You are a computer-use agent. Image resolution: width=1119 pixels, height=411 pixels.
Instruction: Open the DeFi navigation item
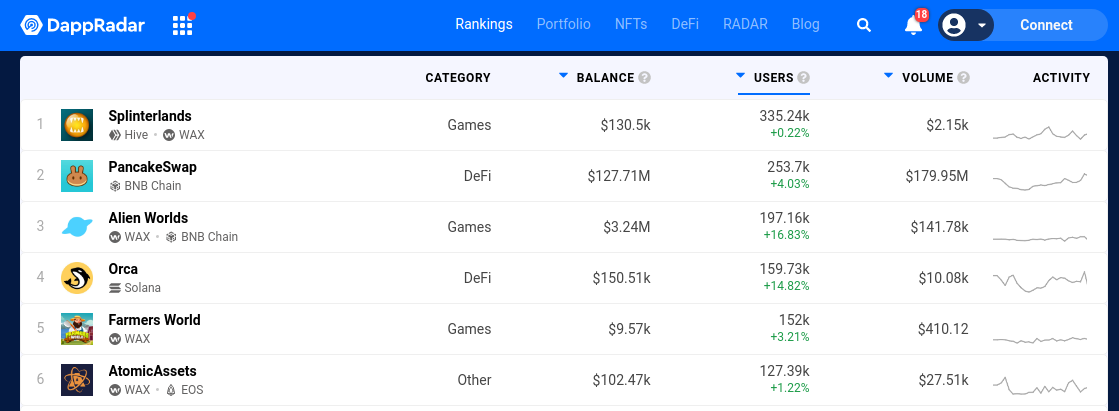point(685,24)
